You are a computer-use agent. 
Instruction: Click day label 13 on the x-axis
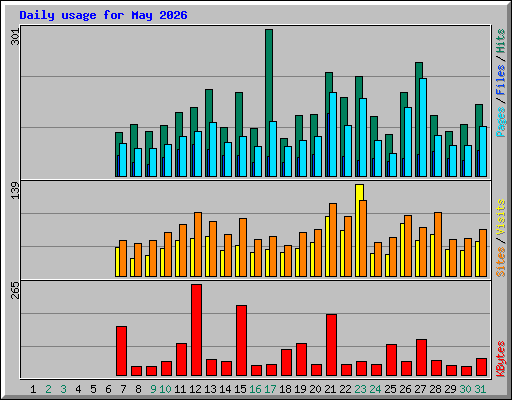[x=210, y=389]
